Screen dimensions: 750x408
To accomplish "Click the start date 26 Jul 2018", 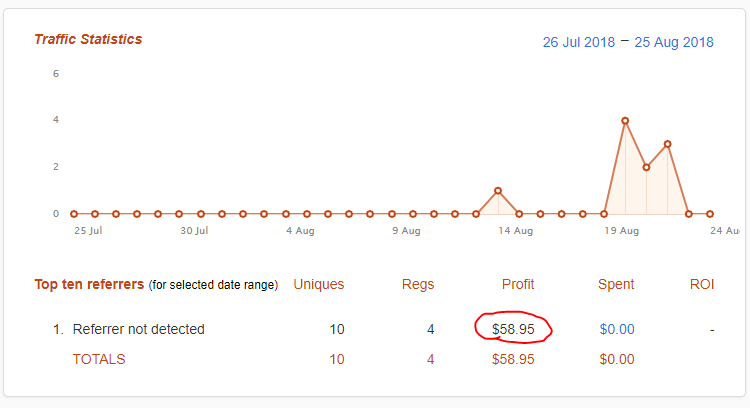I will [x=577, y=42].
